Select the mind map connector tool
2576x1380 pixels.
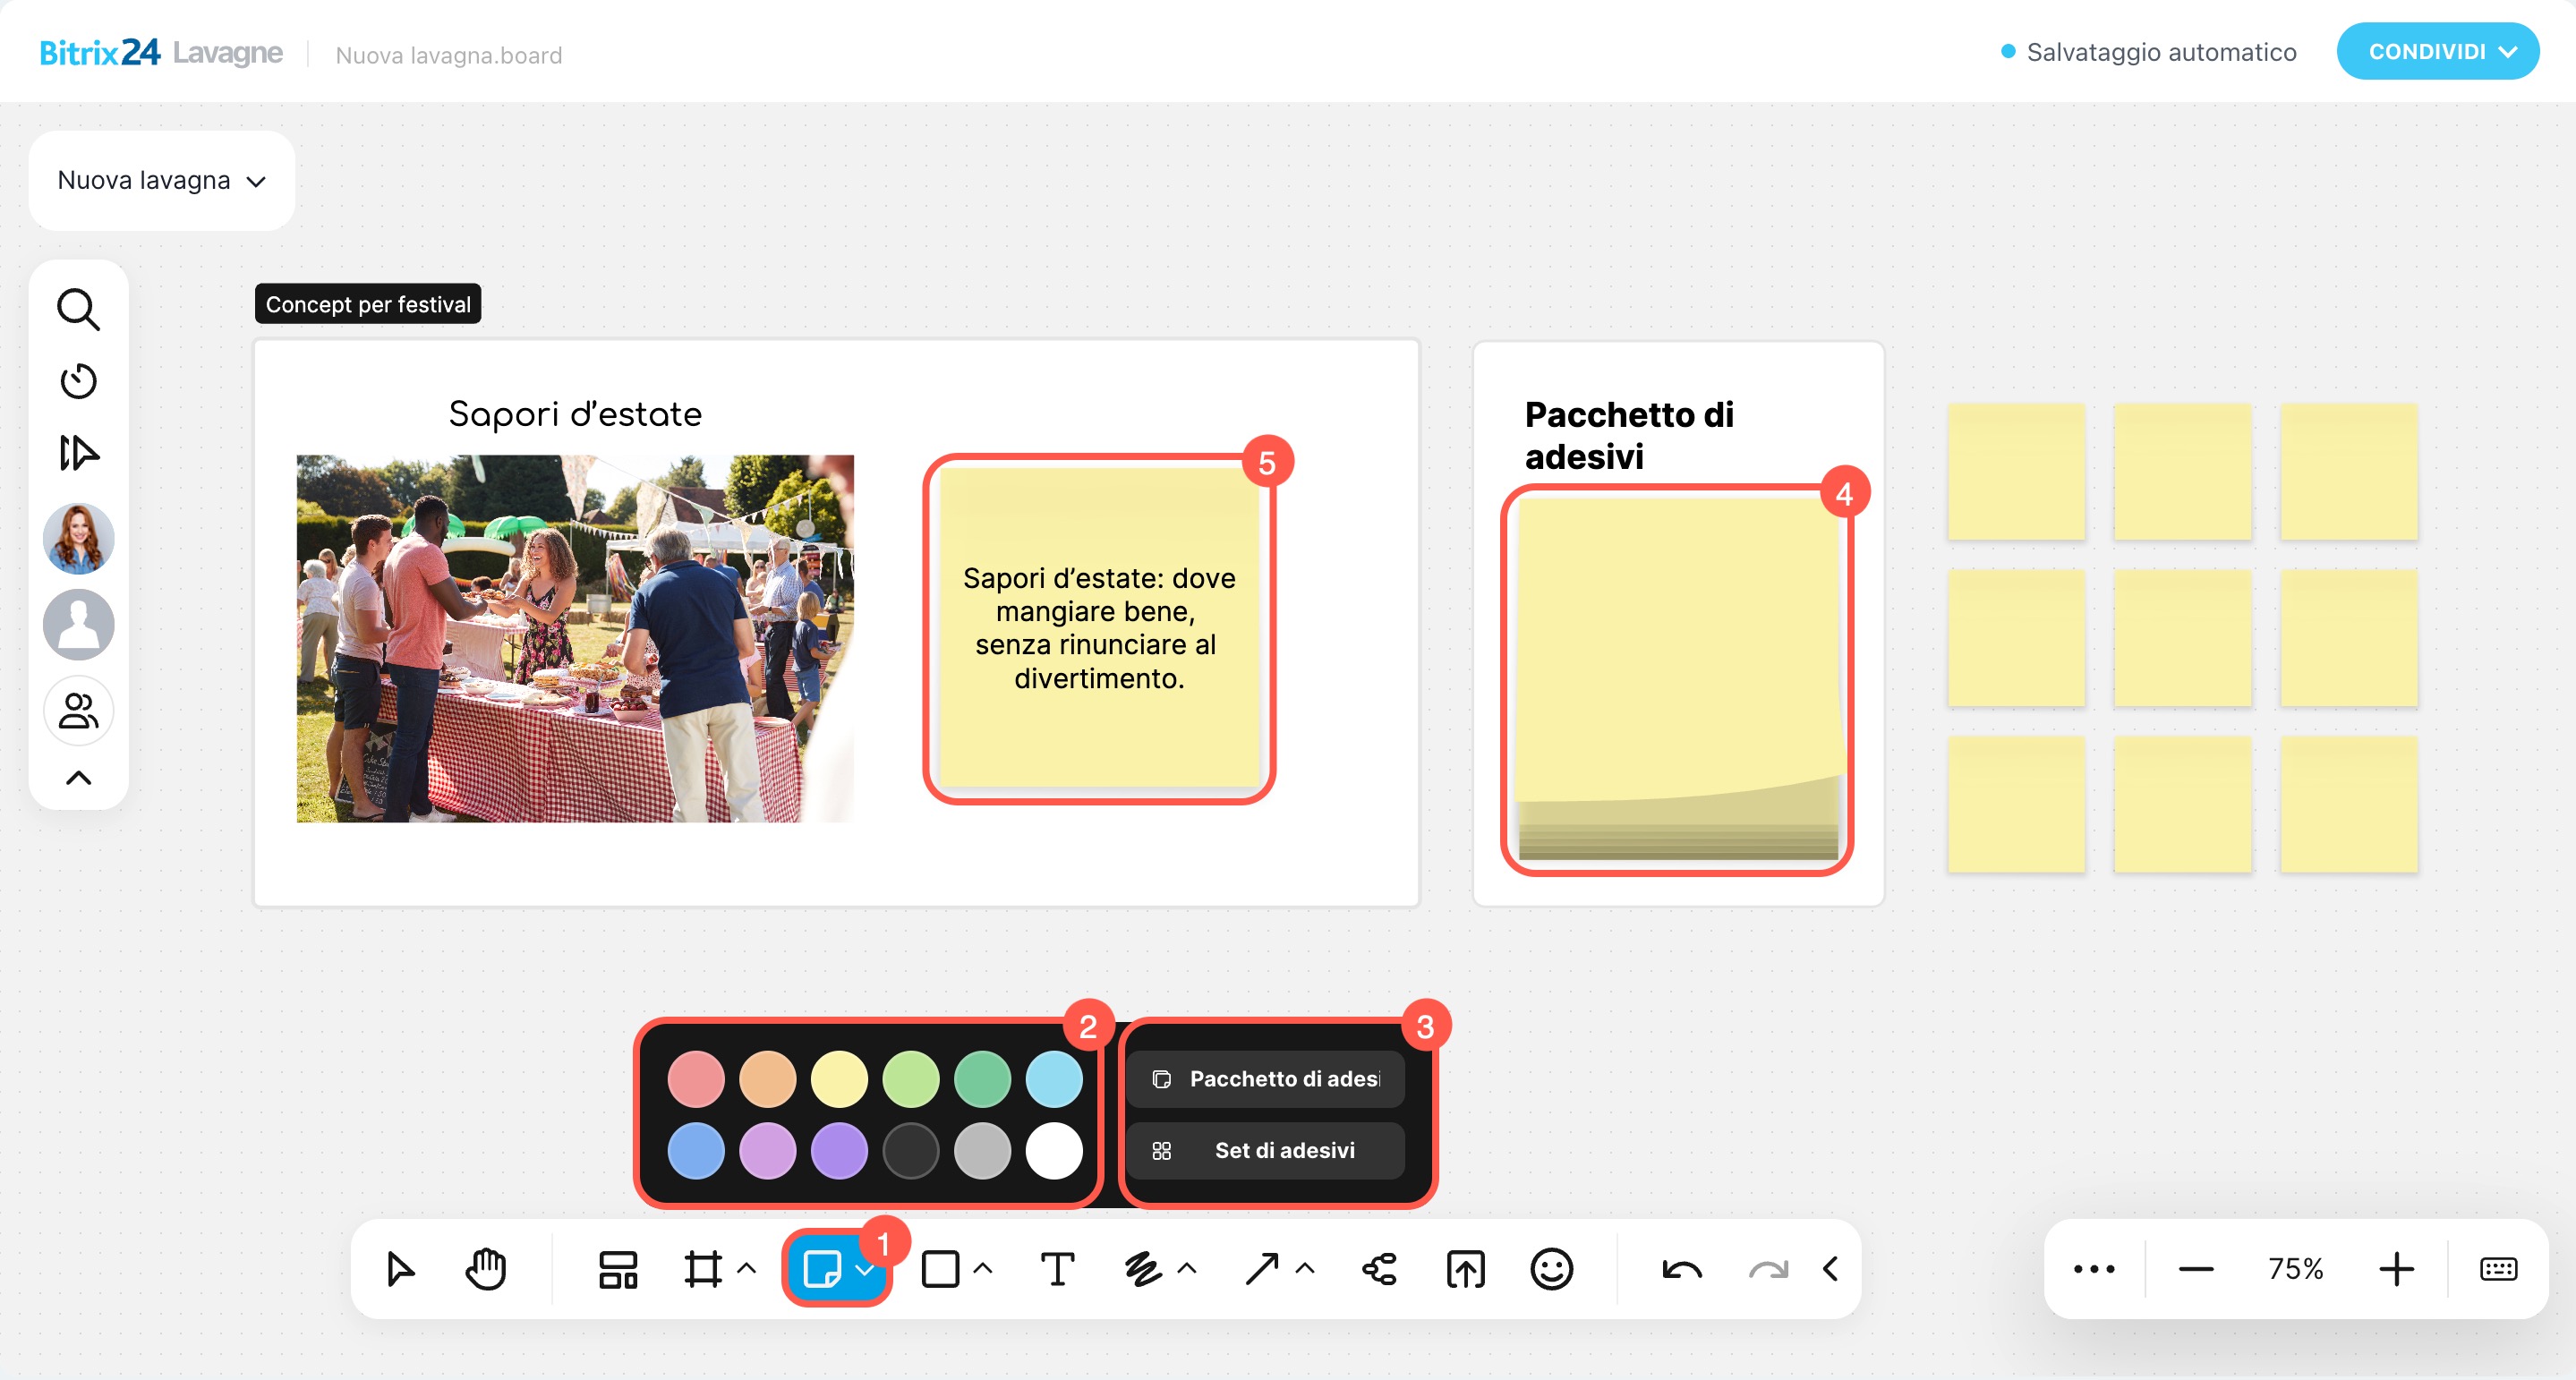tap(1379, 1269)
